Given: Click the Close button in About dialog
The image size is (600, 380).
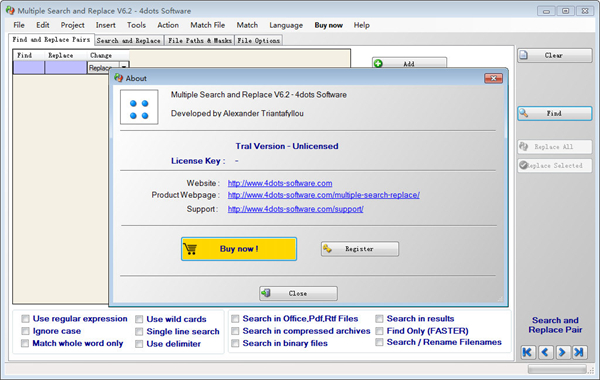Looking at the screenshot, I should point(298,294).
